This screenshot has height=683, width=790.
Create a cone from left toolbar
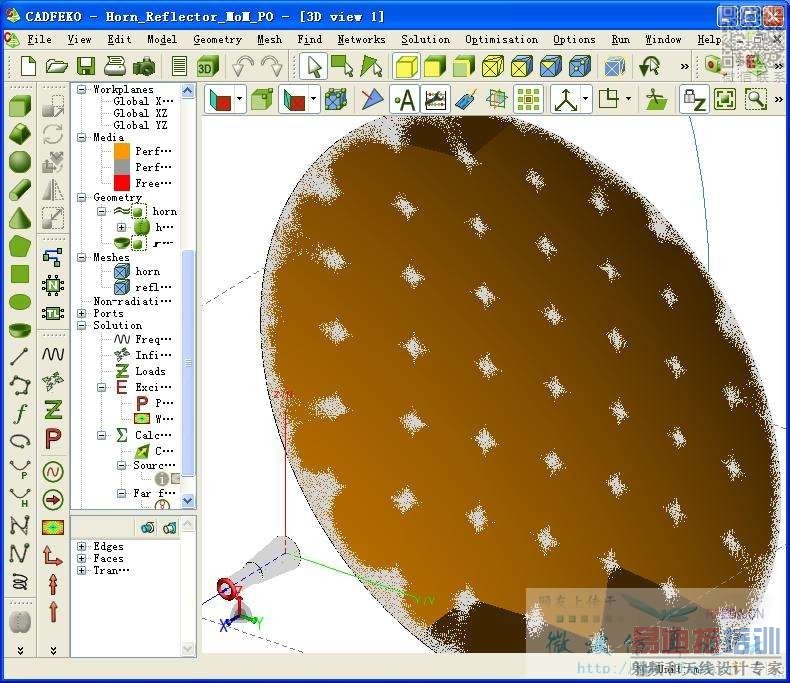[20, 218]
